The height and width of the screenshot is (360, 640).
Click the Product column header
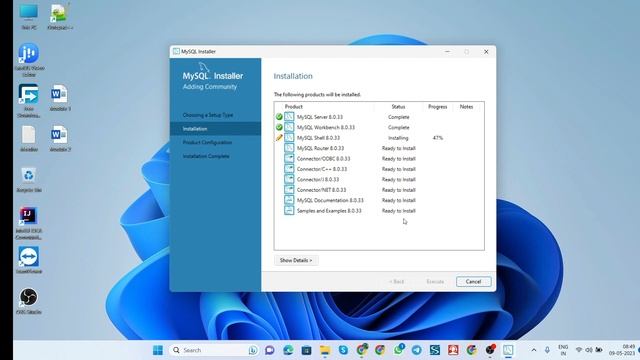point(293,107)
